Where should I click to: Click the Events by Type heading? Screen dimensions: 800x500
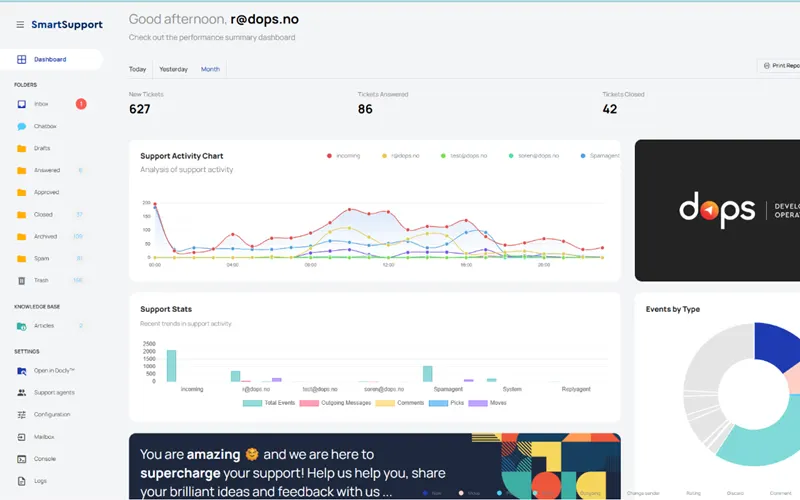(x=672, y=309)
